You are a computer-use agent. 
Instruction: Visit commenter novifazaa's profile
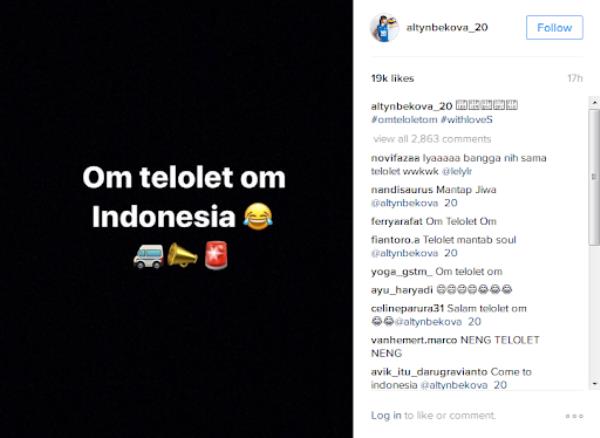pyautogui.click(x=395, y=158)
